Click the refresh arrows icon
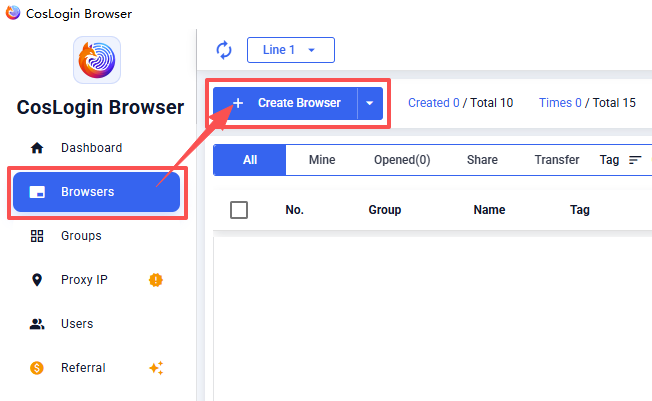Screen dimensions: 652x401 pyautogui.click(x=224, y=50)
